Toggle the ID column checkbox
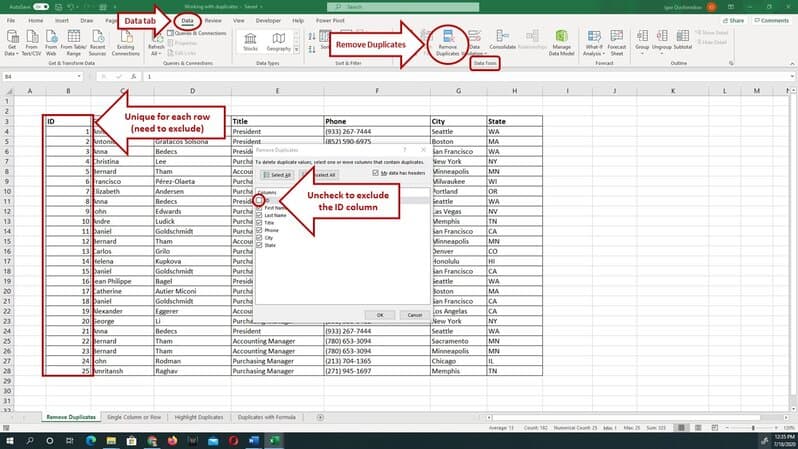The height and width of the screenshot is (449, 798). pyautogui.click(x=259, y=200)
